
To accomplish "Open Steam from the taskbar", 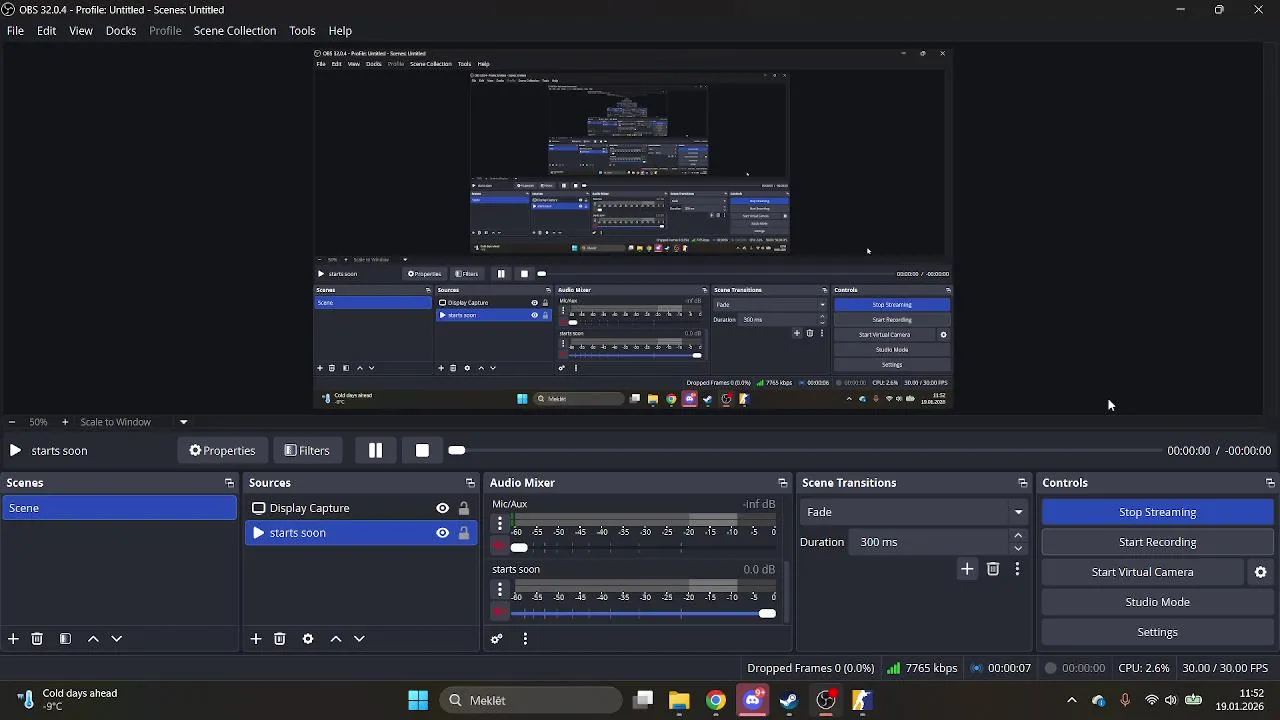I will 789,700.
